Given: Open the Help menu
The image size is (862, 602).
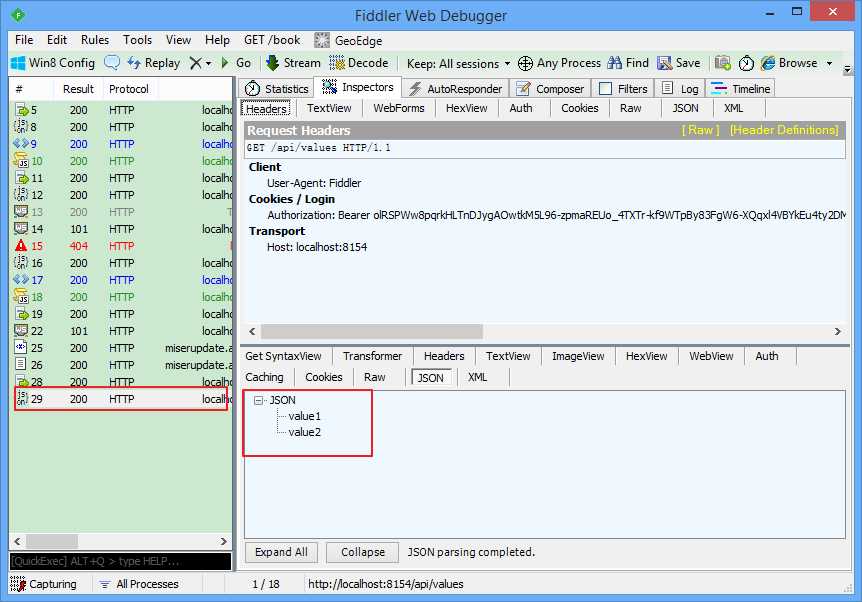Looking at the screenshot, I should click(217, 40).
